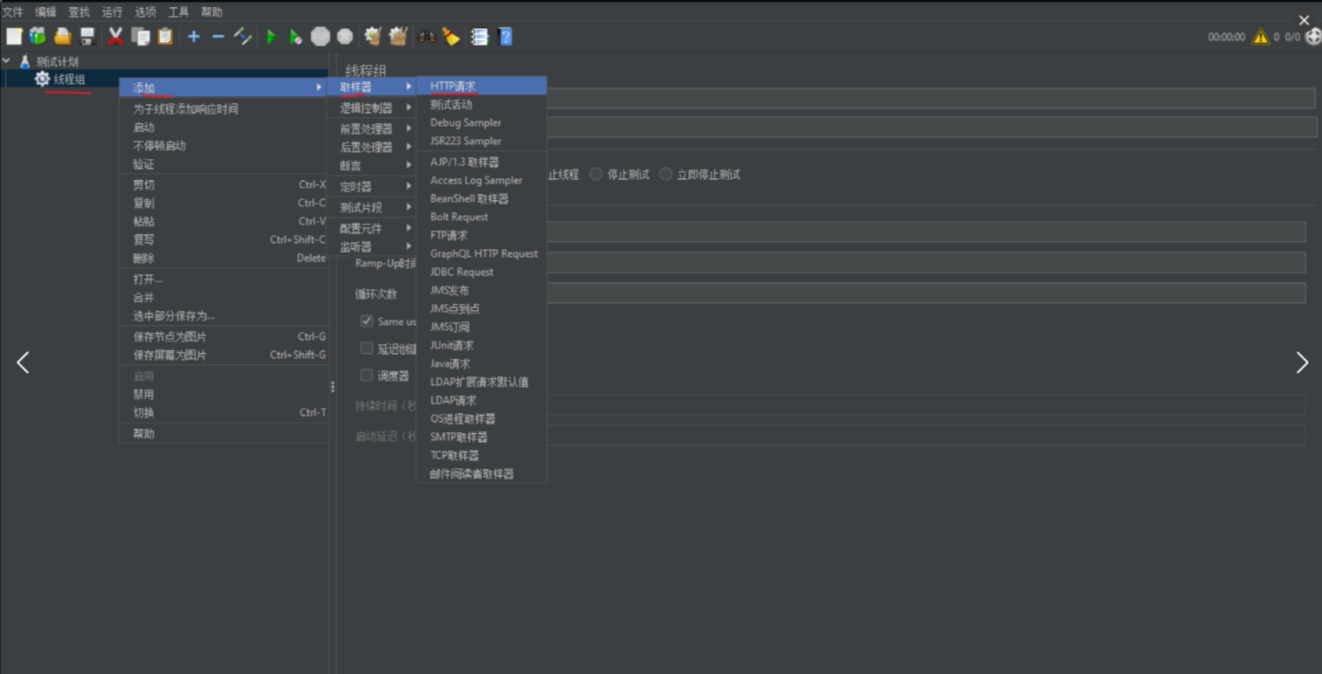
Task: Click the broom Reset Search icon
Action: 452,37
